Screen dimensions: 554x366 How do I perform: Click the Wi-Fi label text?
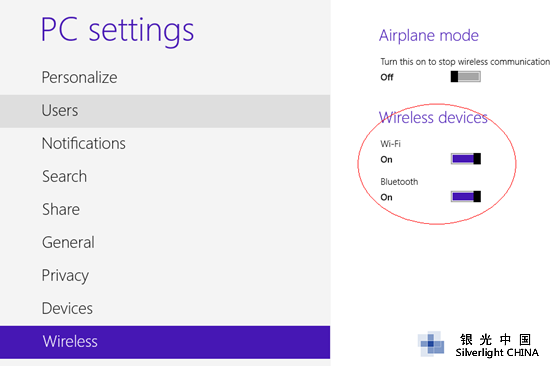390,144
